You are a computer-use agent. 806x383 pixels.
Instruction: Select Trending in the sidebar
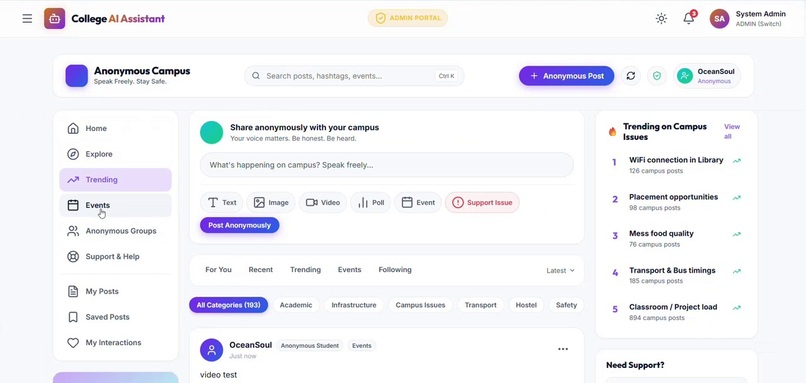(x=115, y=180)
